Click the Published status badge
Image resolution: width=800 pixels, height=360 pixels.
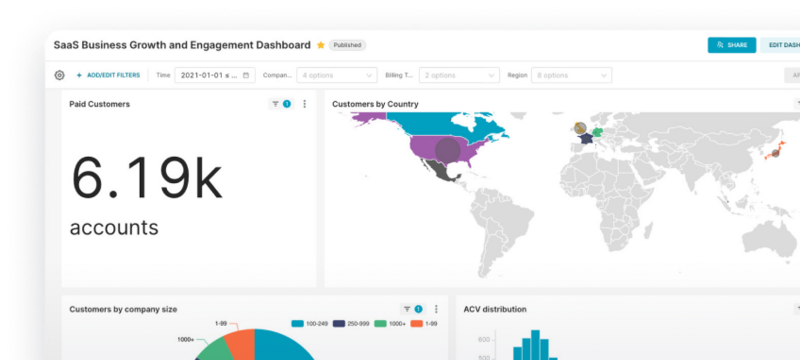(347, 45)
